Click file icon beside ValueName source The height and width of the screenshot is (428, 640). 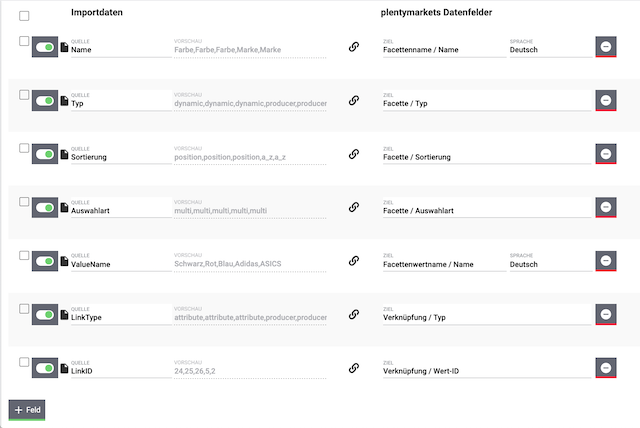65,261
